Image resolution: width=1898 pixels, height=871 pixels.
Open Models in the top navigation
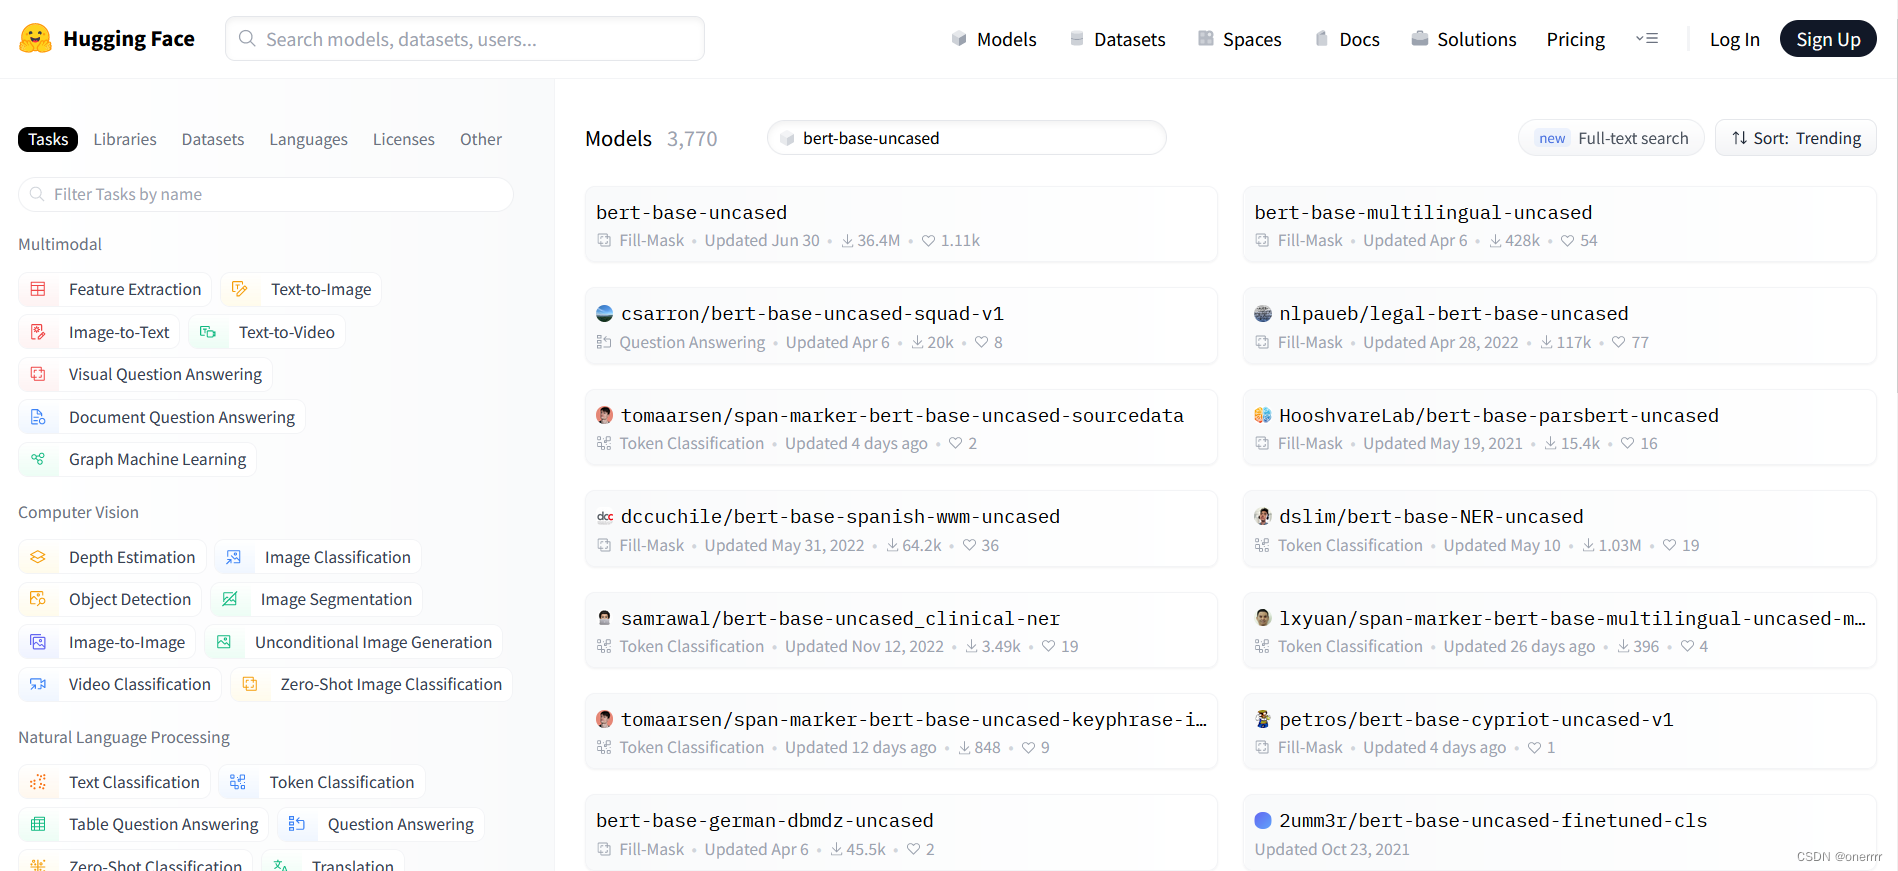point(993,39)
